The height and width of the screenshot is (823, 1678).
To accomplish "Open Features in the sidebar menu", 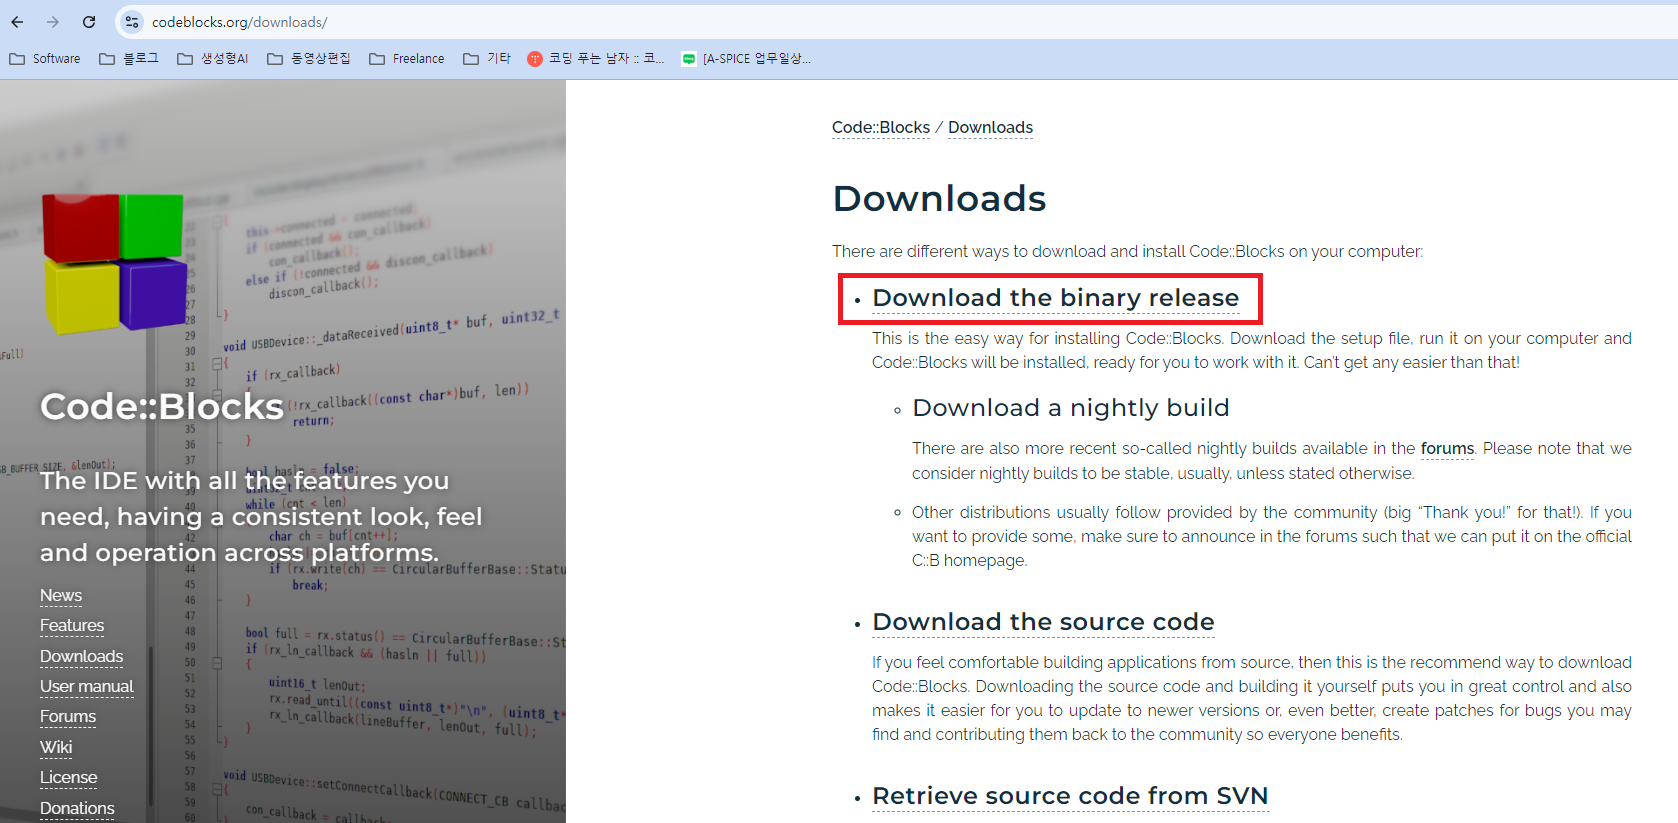I will coord(72,626).
